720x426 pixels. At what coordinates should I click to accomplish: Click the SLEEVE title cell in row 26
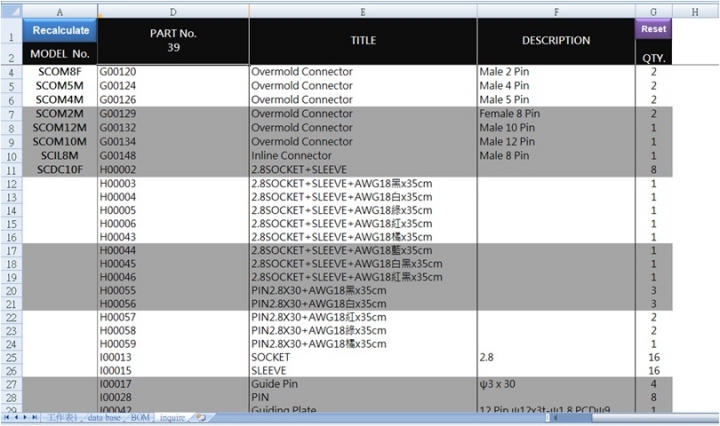pyautogui.click(x=363, y=370)
